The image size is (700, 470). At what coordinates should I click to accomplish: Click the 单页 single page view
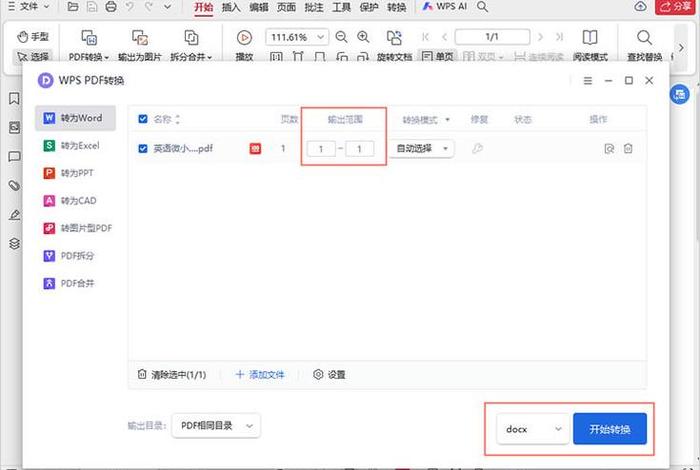click(x=438, y=57)
